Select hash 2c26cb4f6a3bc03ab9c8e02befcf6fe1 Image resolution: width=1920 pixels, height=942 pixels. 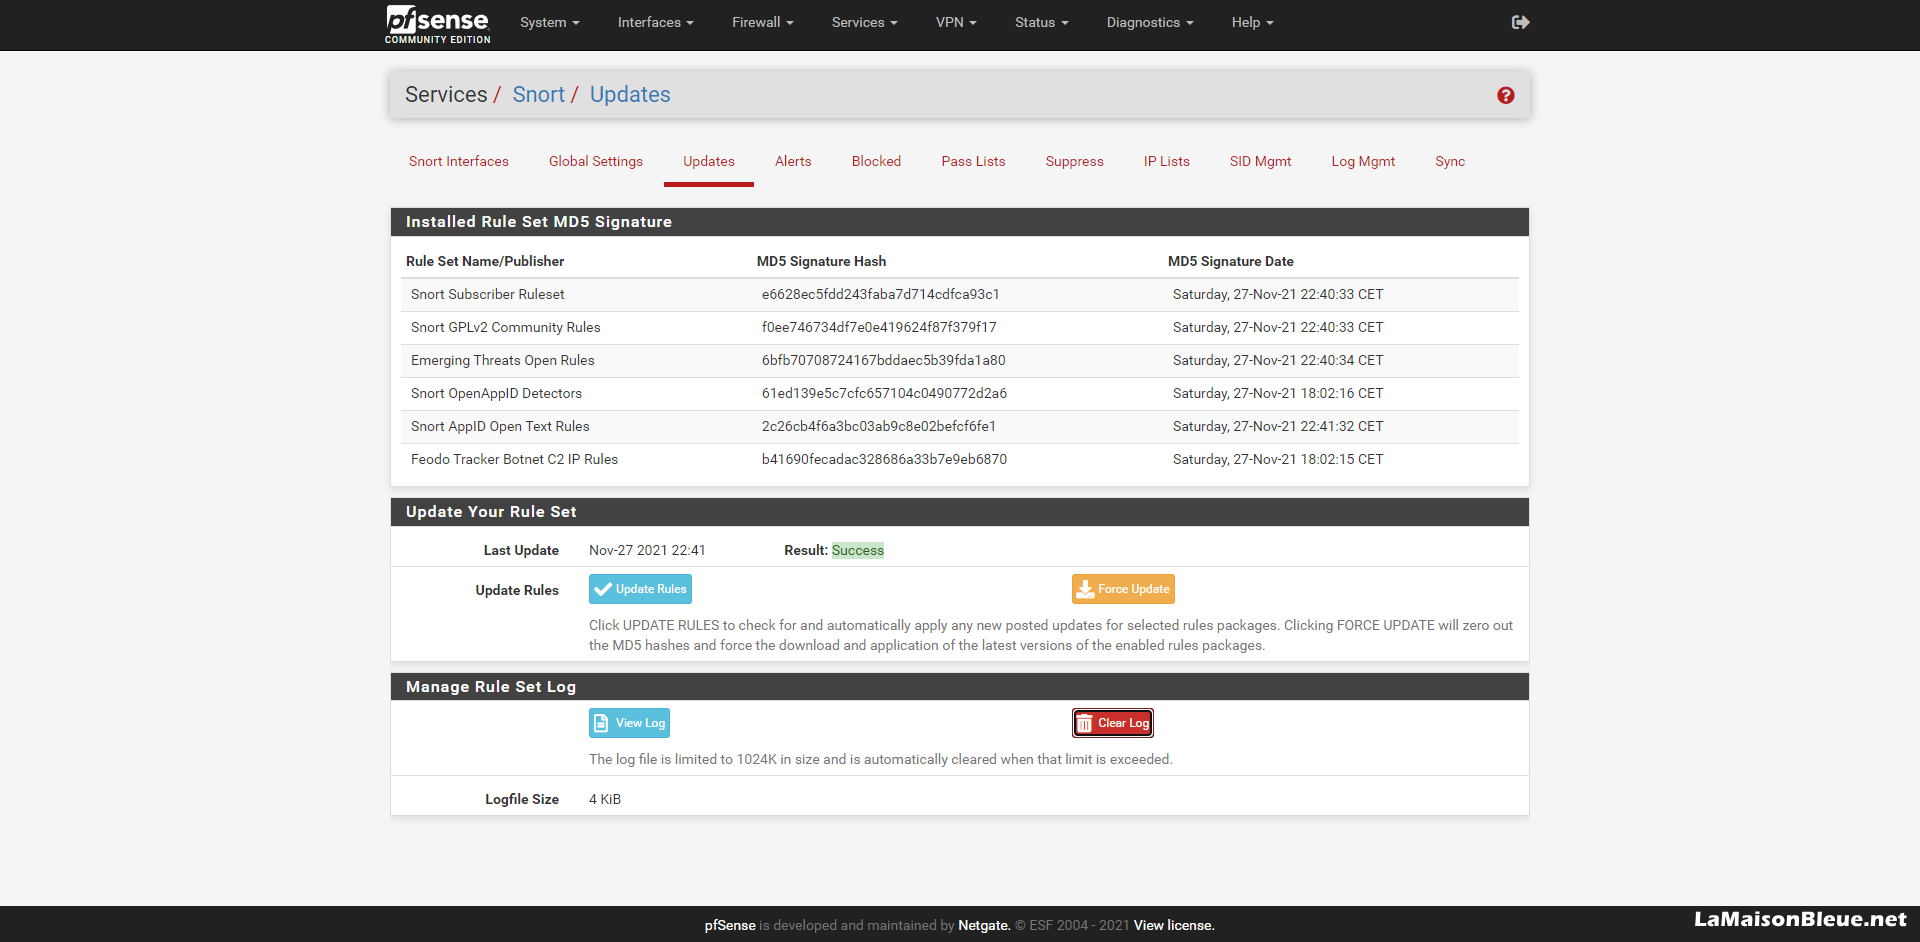pyautogui.click(x=879, y=426)
